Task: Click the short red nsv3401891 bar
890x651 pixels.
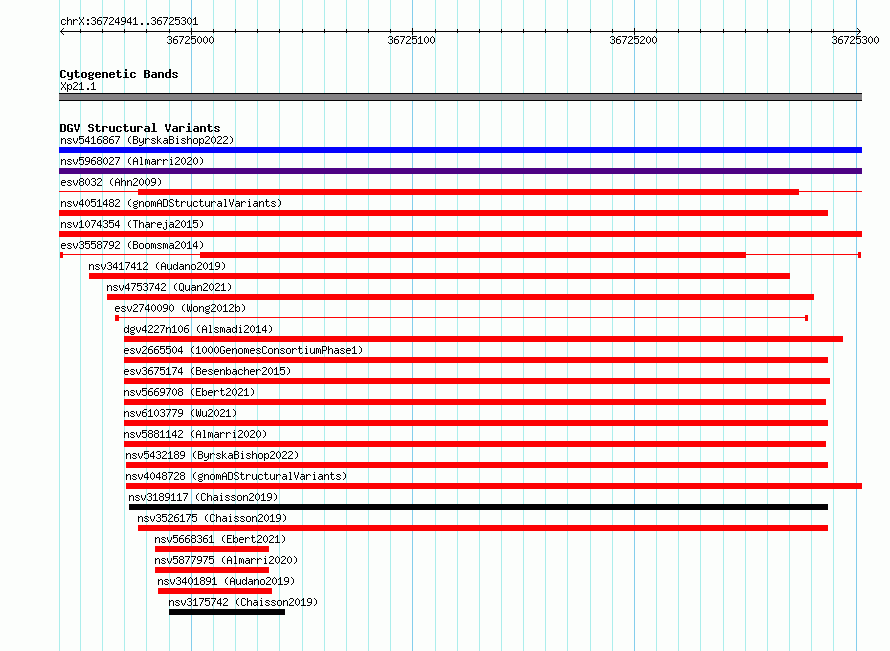Action: [215, 591]
